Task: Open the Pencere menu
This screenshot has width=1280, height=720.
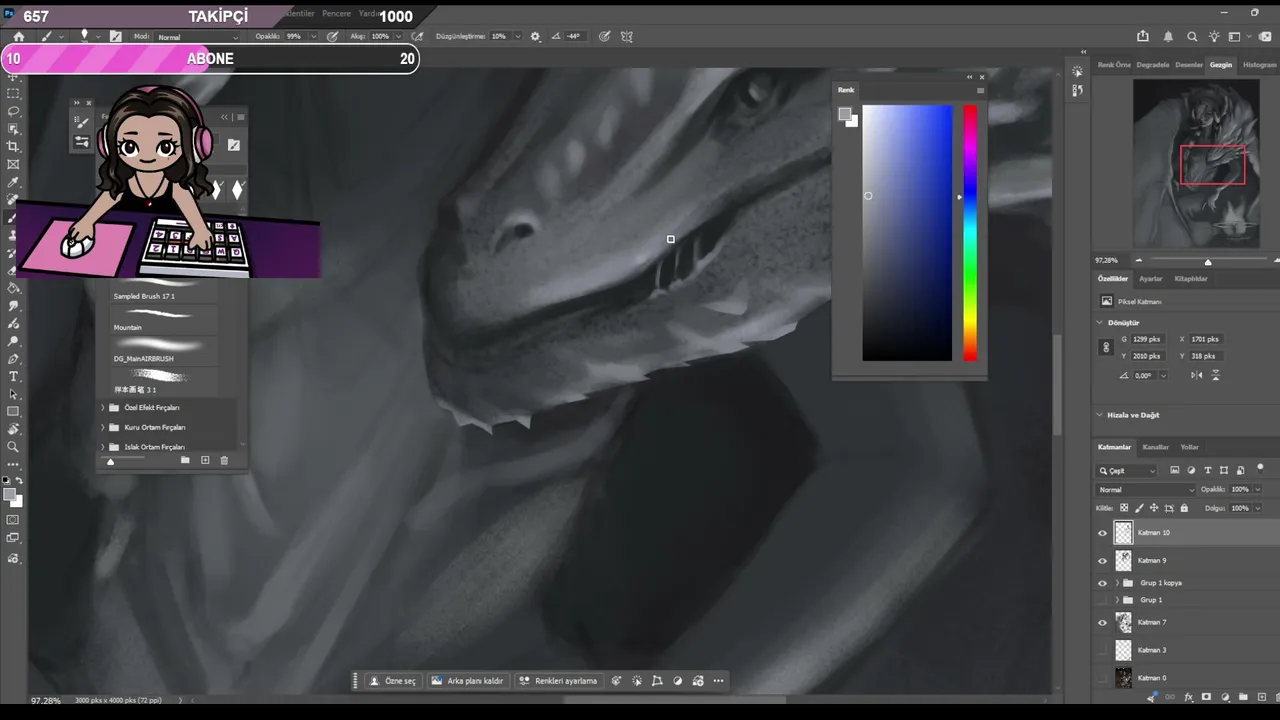Action: coord(336,14)
